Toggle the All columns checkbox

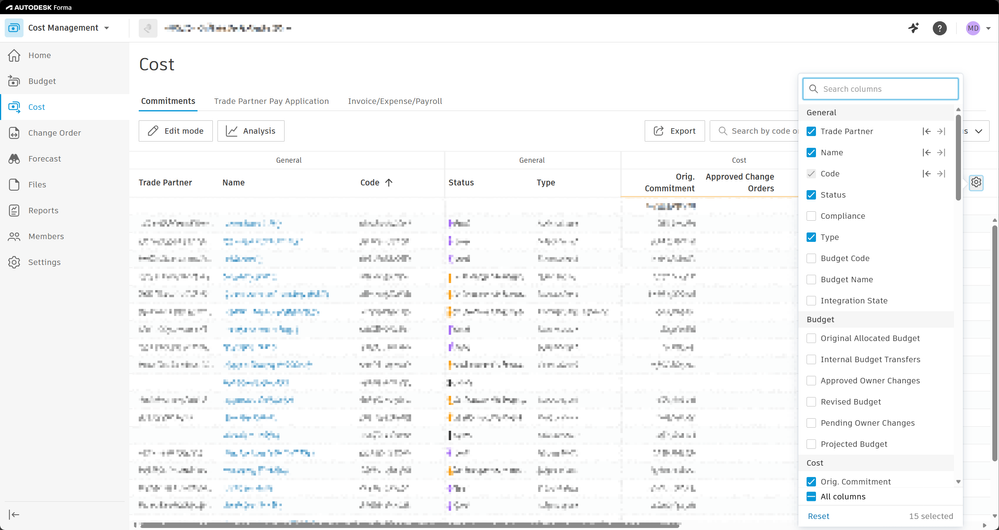[811, 497]
